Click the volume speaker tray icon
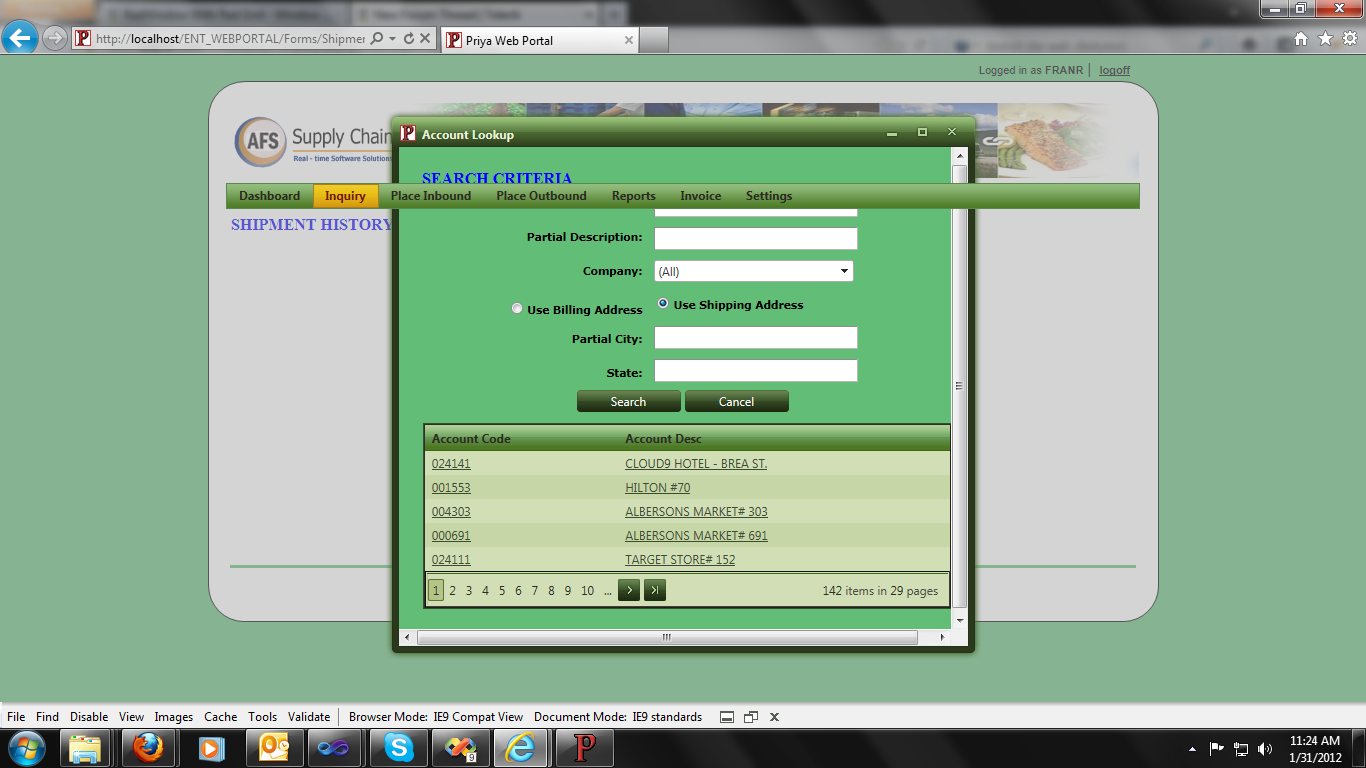Viewport: 1366px width, 768px height. [1265, 748]
